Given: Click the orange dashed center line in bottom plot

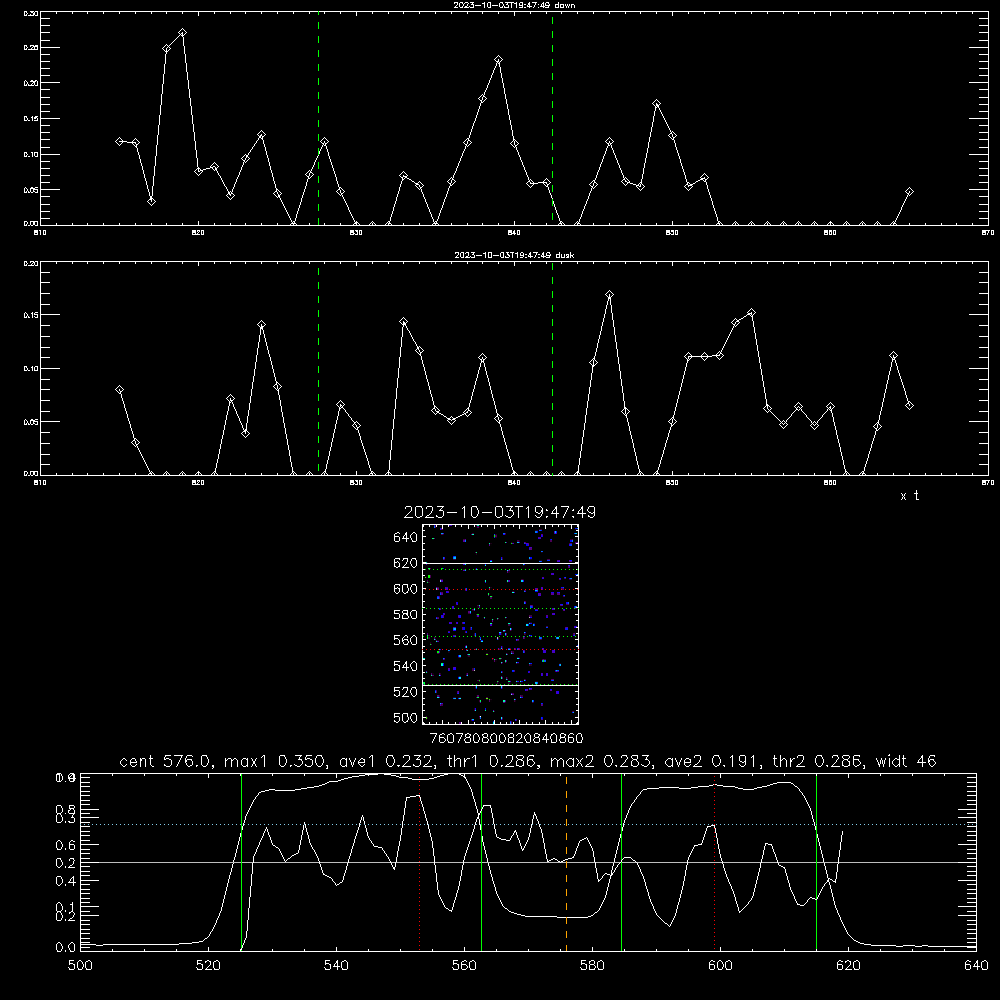Looking at the screenshot, I should pyautogui.click(x=566, y=861).
